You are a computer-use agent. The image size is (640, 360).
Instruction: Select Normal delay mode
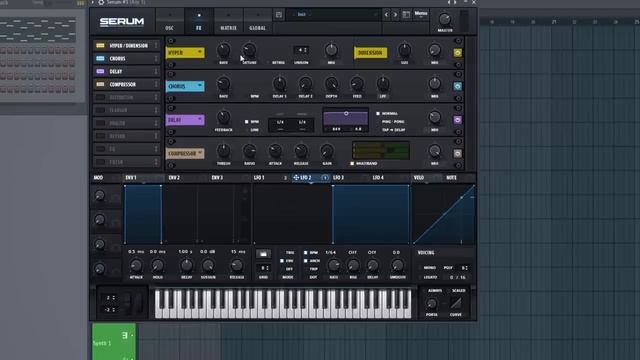pos(378,113)
